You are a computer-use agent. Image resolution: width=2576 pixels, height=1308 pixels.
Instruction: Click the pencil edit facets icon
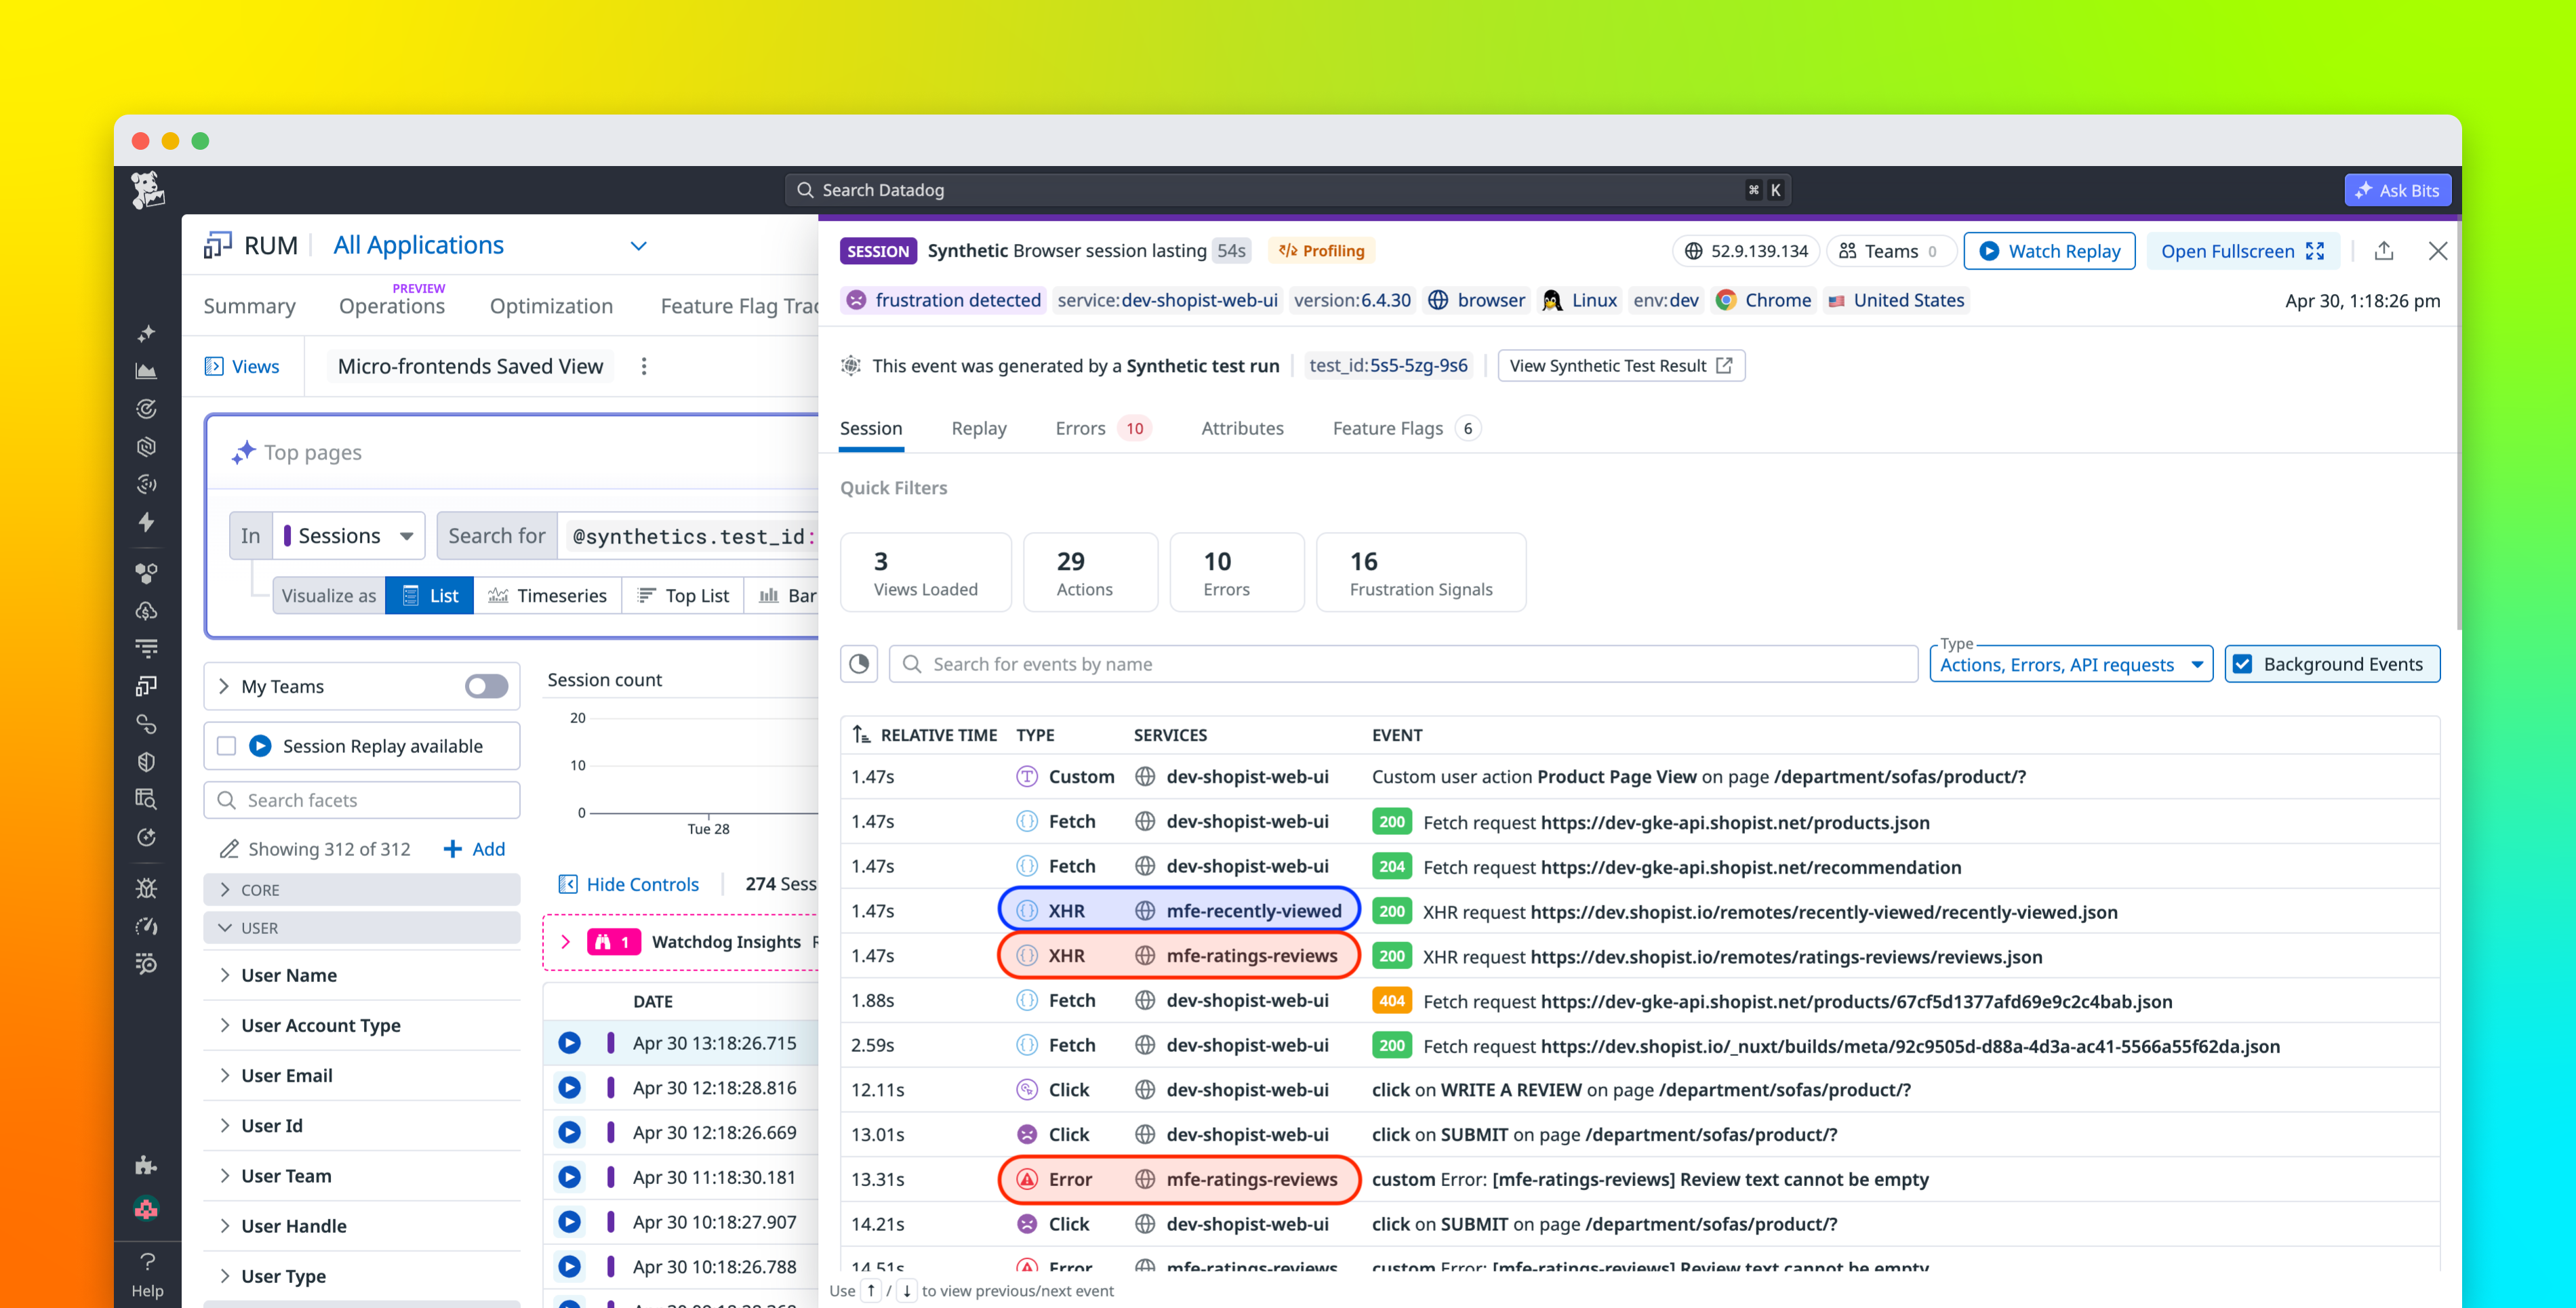[229, 849]
